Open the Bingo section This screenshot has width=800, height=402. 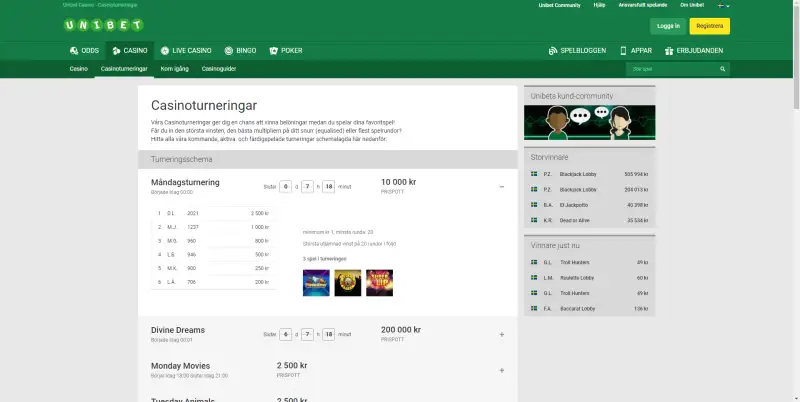pos(240,51)
